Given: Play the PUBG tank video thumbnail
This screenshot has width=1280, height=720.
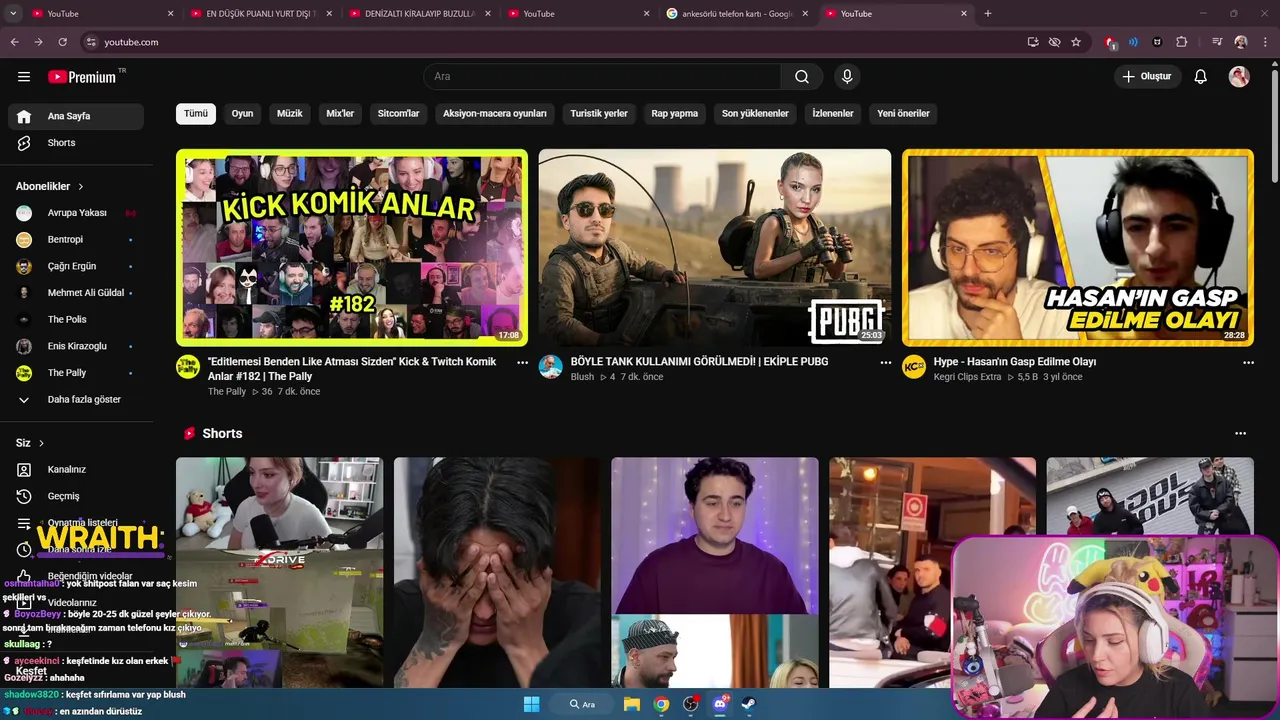Looking at the screenshot, I should [x=715, y=248].
